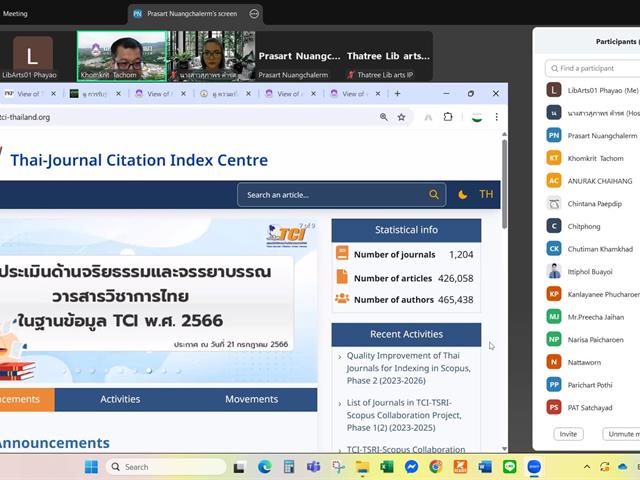Select participant PAT Satchayad in list

(x=593, y=407)
